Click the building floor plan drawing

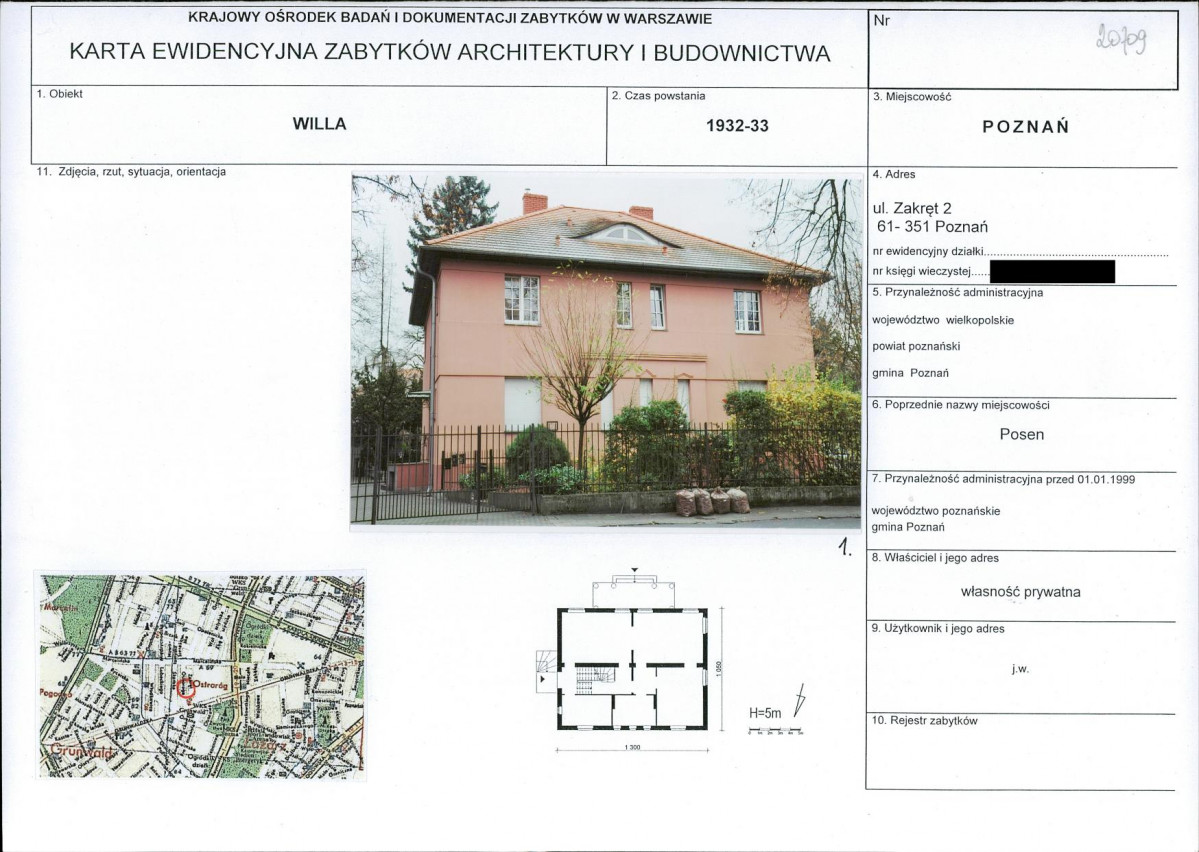[632, 662]
